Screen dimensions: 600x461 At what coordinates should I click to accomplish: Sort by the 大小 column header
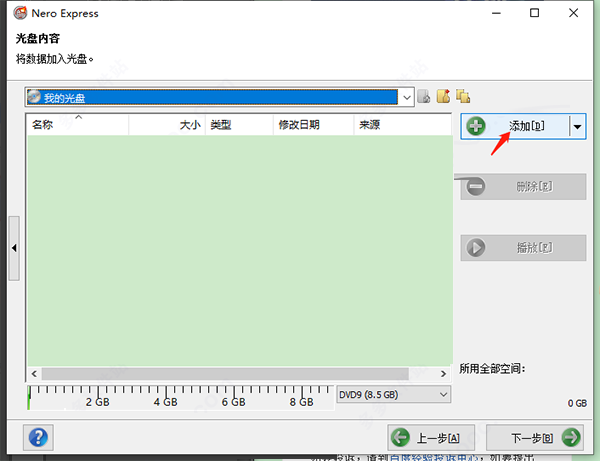167,125
